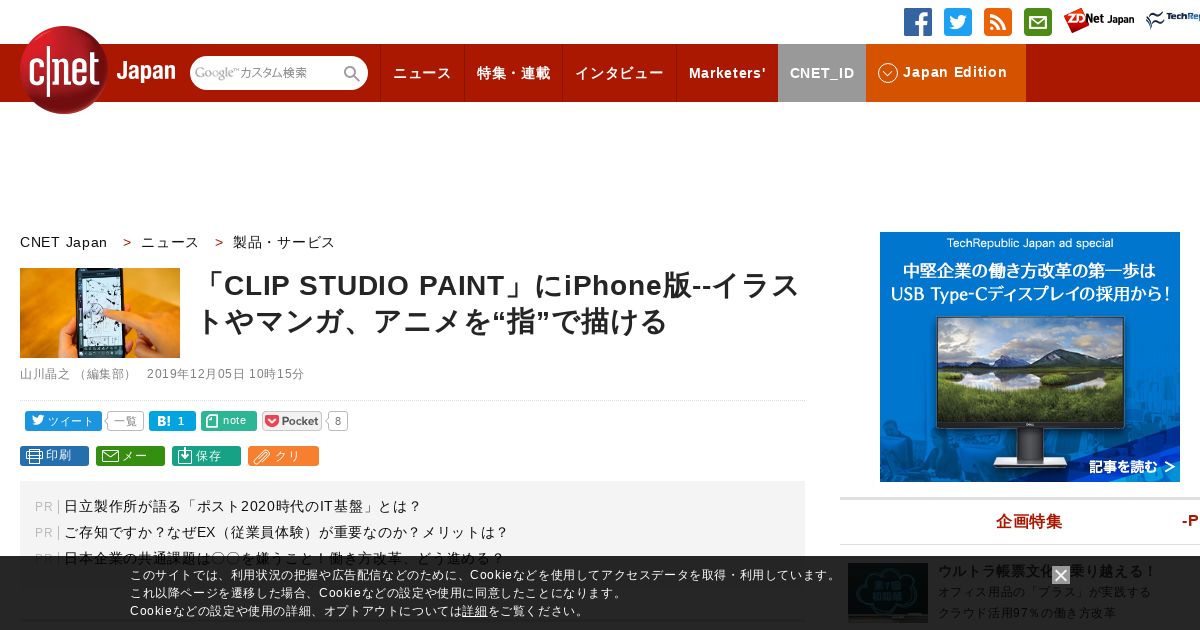Bookmark with Hatena B! button
The width and height of the screenshot is (1200, 630).
click(172, 421)
